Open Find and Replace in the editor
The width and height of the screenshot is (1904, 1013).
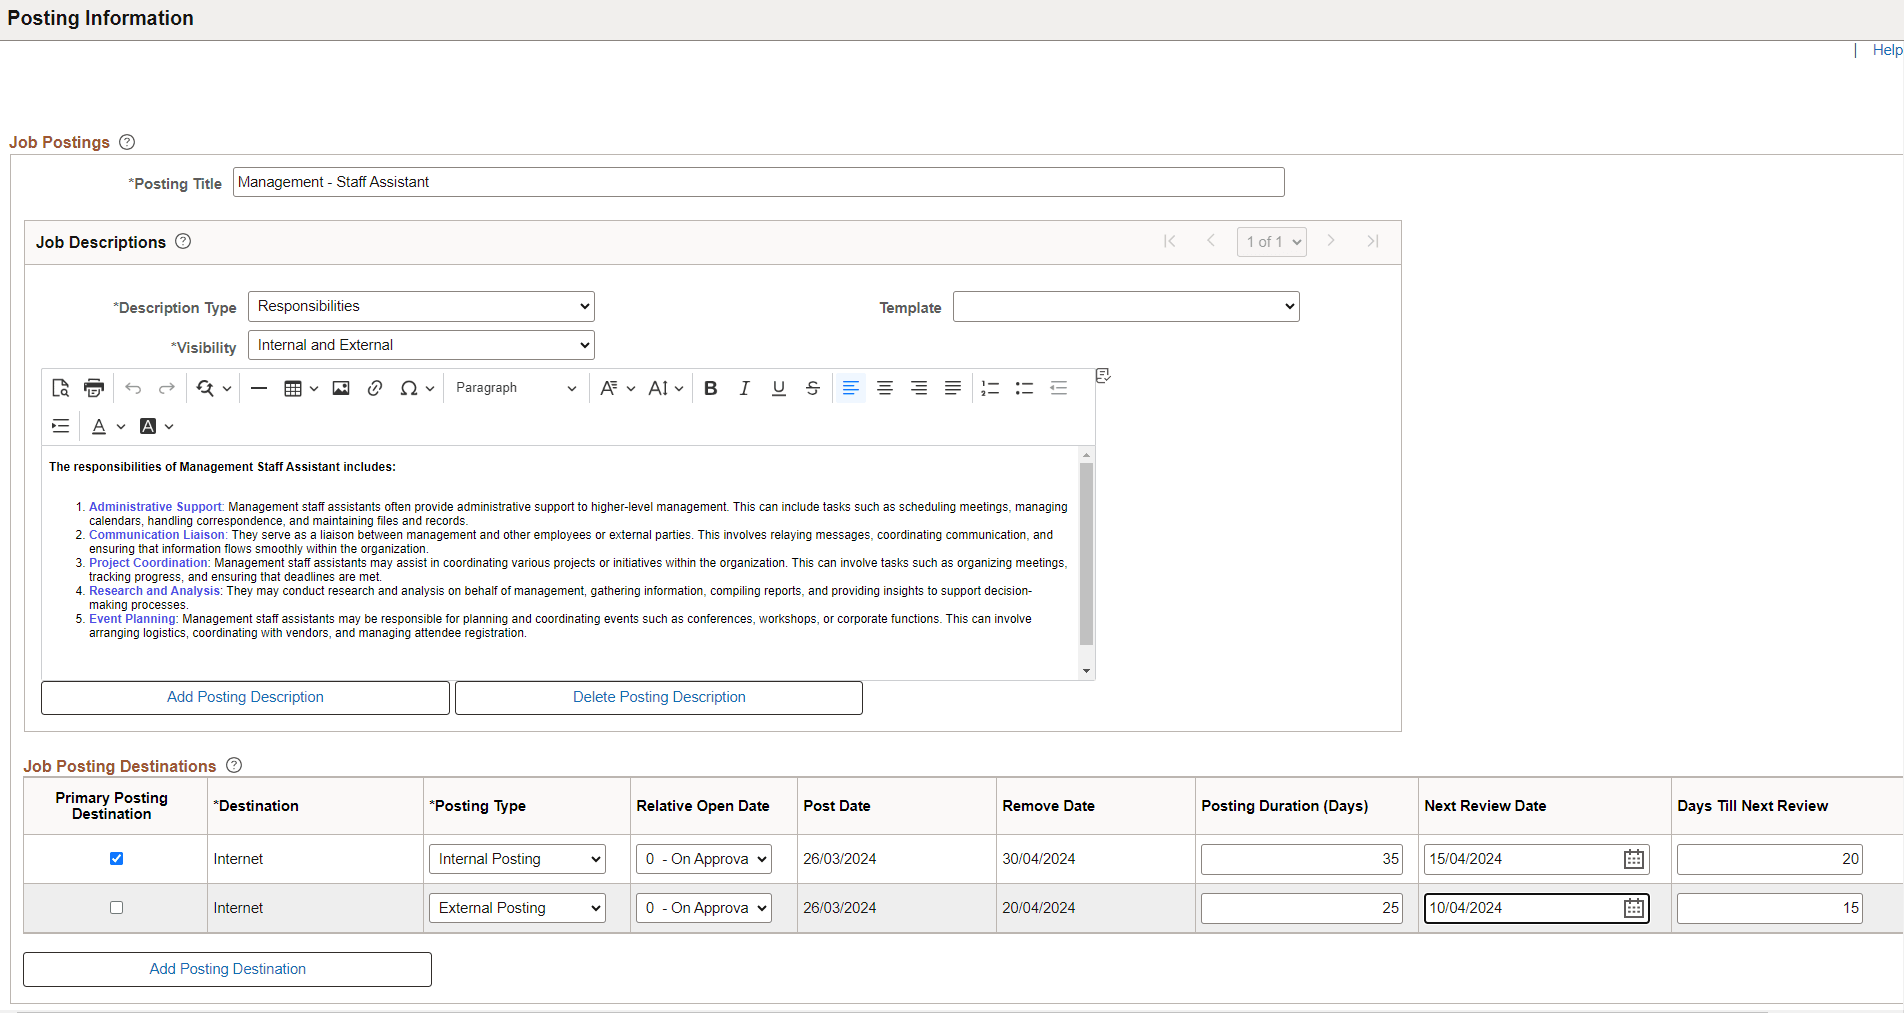(207, 388)
